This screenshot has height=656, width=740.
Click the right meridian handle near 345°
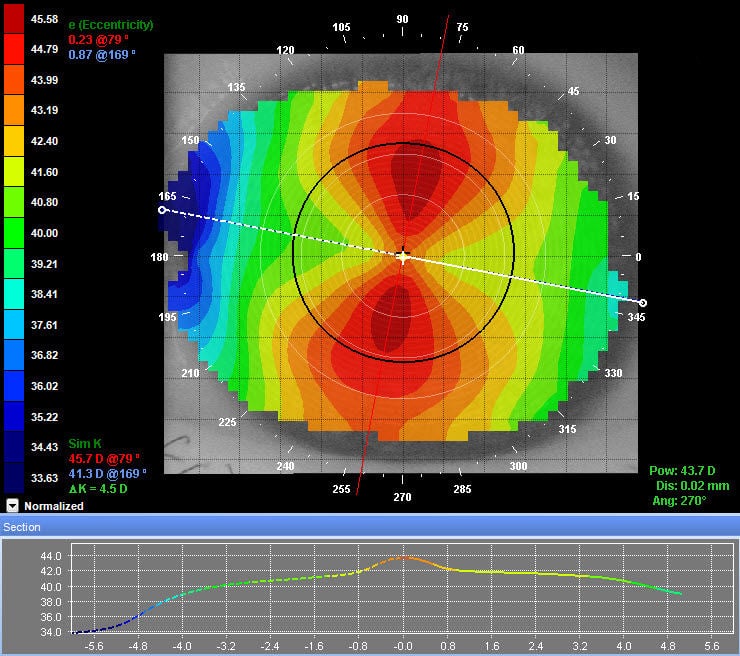pos(642,302)
